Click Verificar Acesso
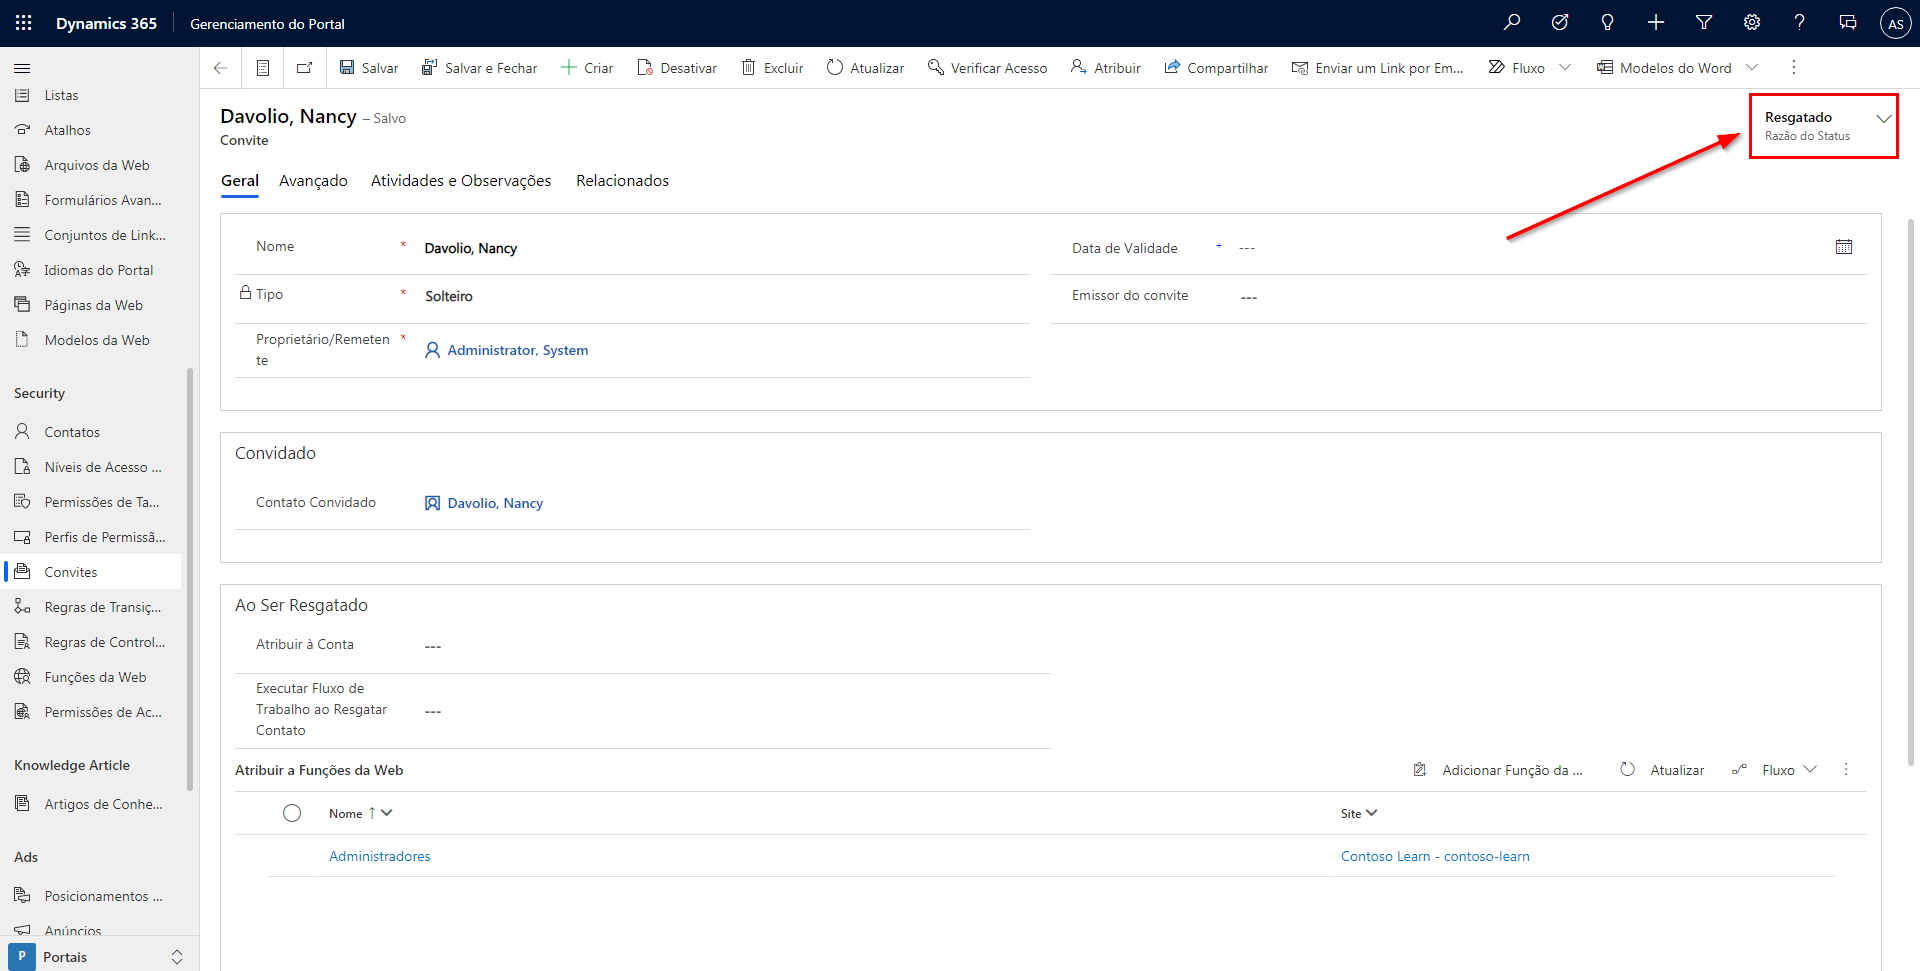The height and width of the screenshot is (971, 1920). tap(988, 68)
